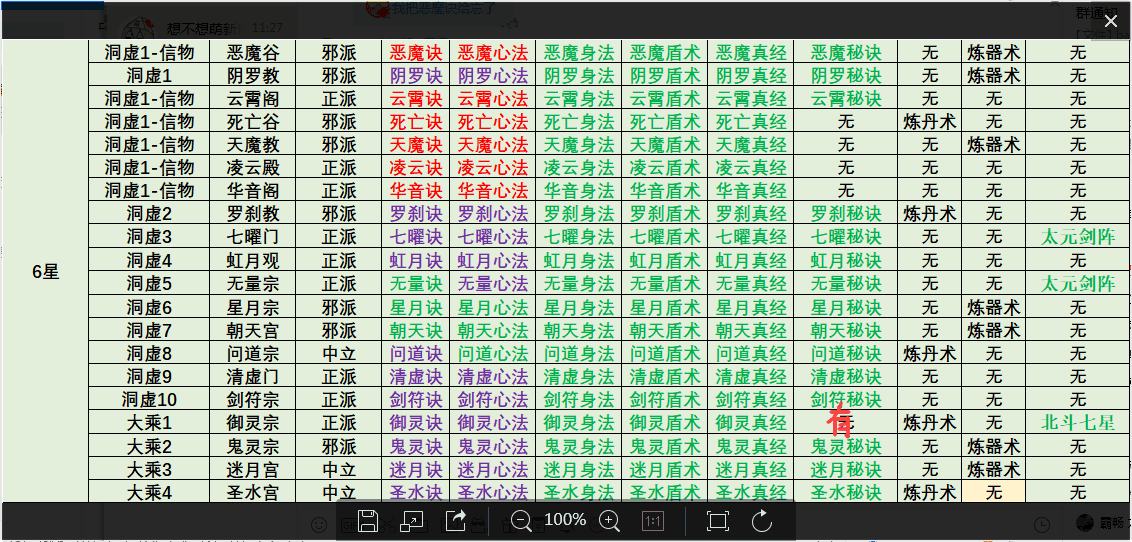Select sect name 恶魔谷
Screen dimensions: 1132x542
click(x=252, y=52)
